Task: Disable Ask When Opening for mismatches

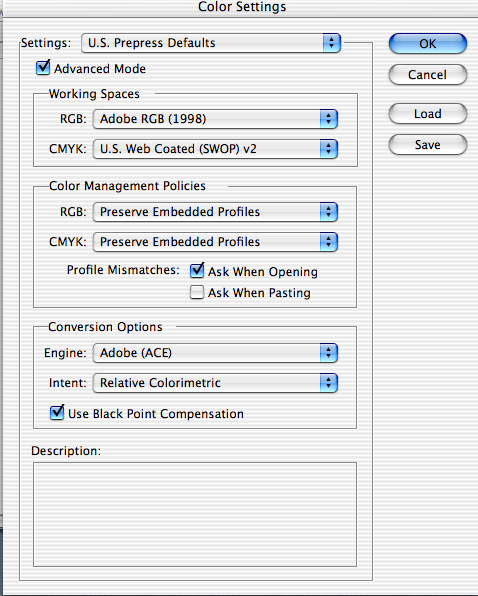Action: 197,270
